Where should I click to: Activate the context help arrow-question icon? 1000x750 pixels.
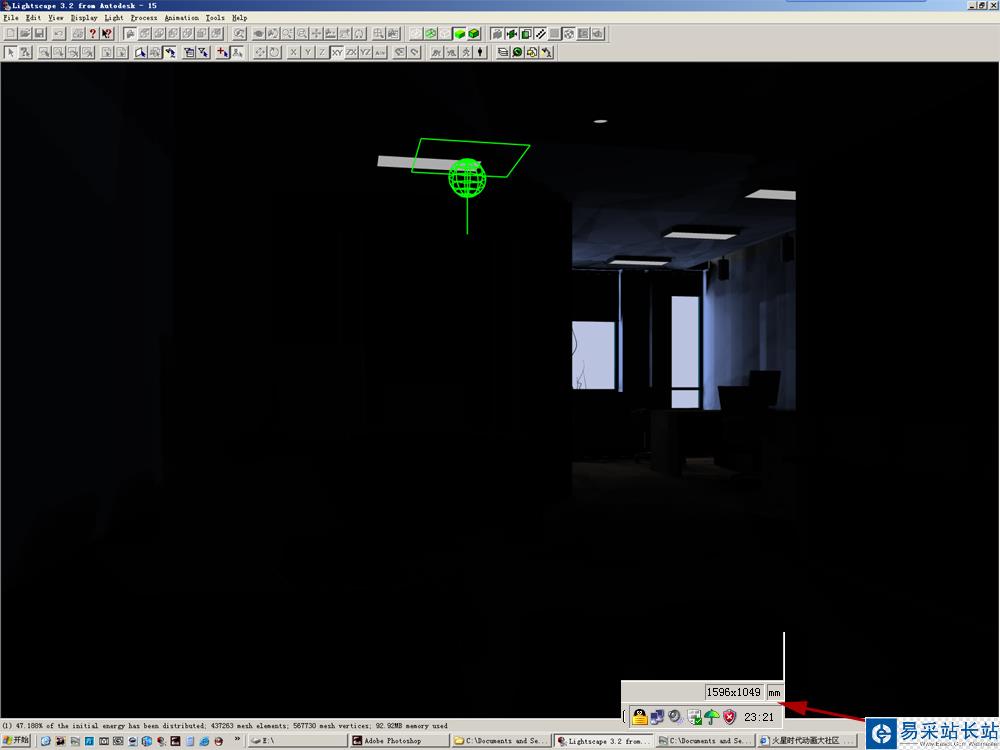coord(107,33)
